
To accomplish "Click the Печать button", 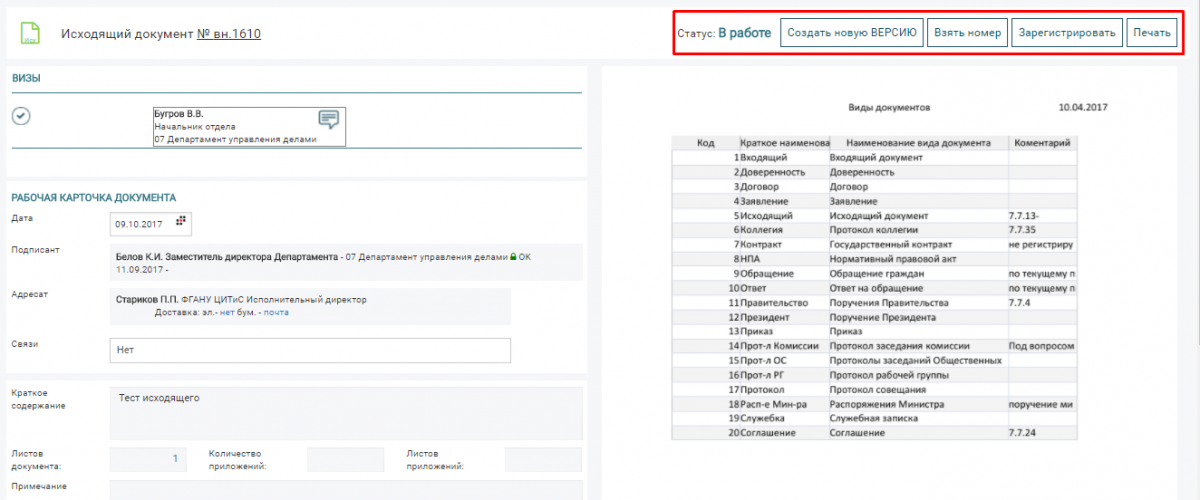I will [1152, 33].
